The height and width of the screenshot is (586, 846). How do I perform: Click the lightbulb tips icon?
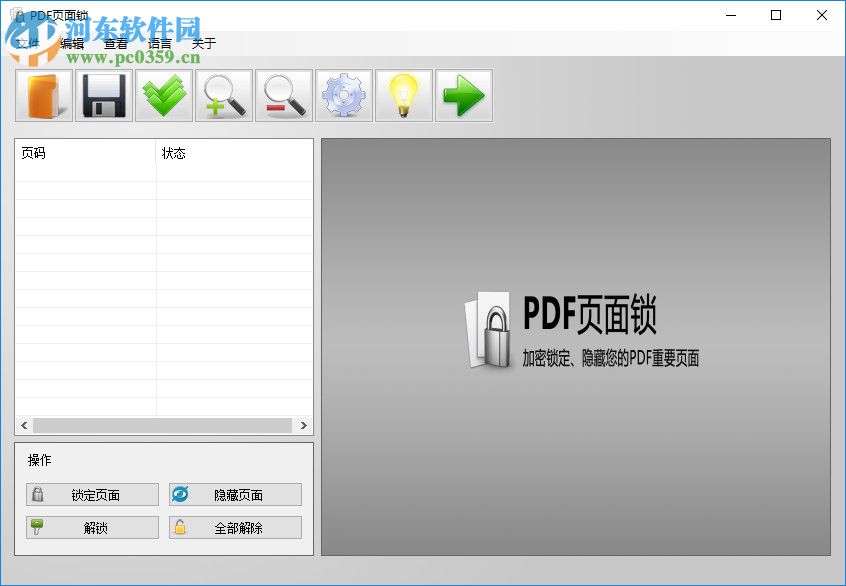[403, 95]
